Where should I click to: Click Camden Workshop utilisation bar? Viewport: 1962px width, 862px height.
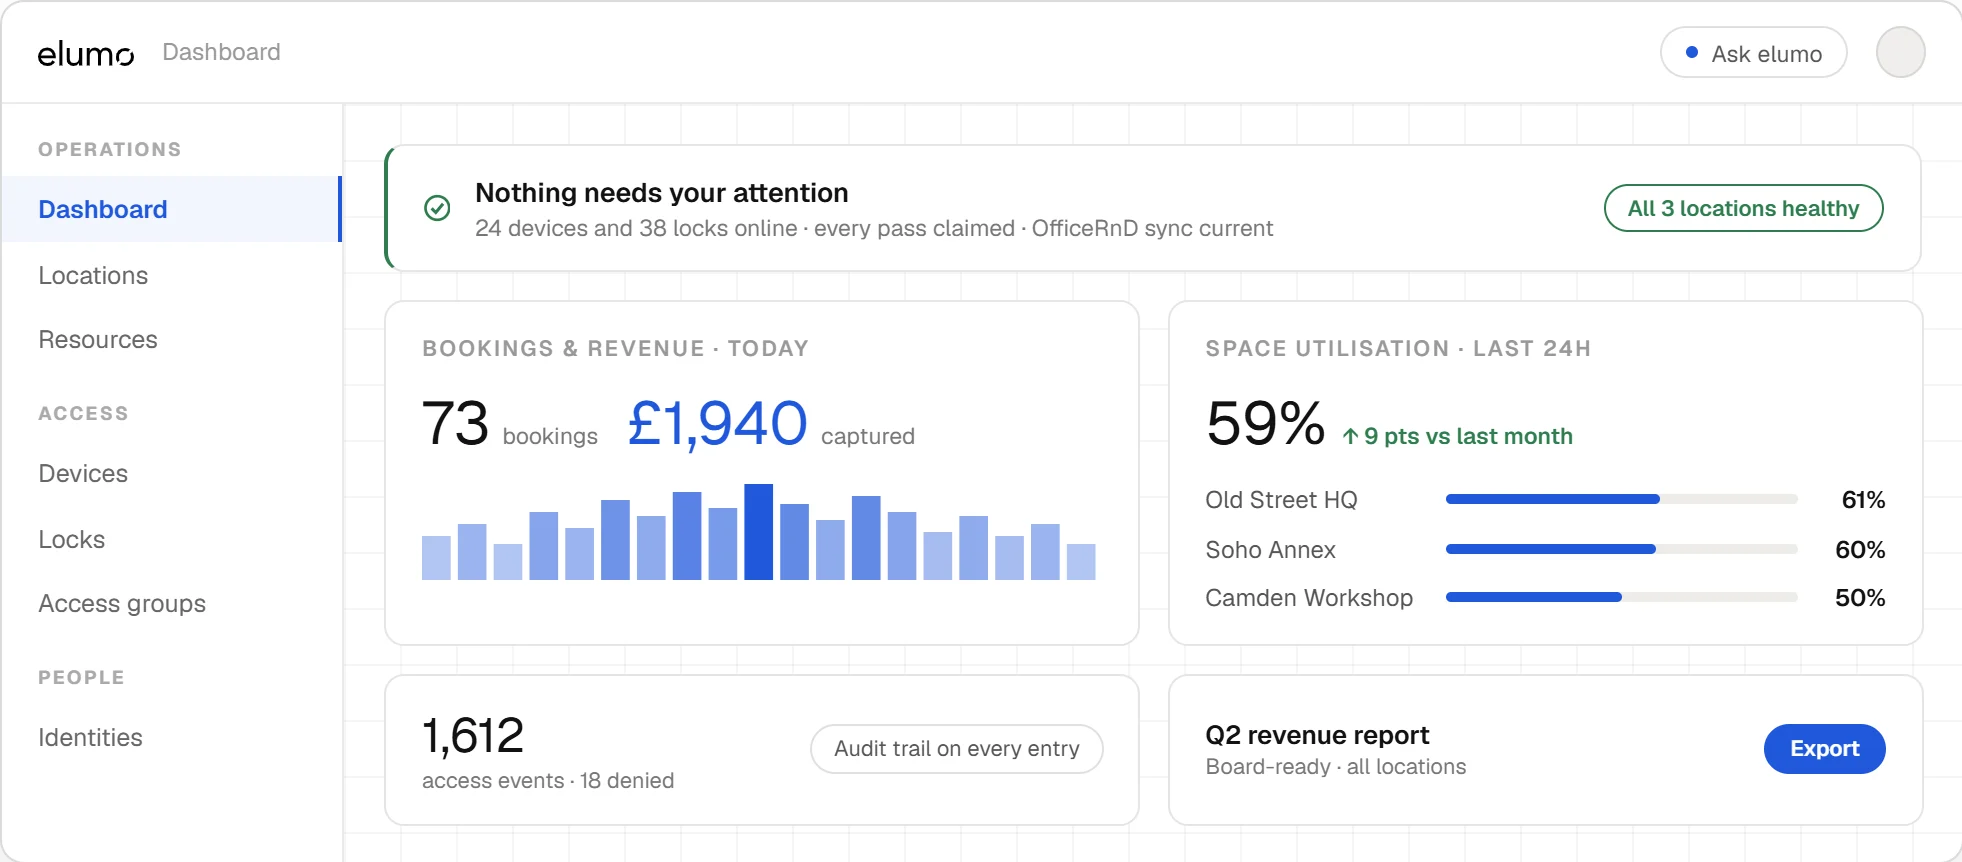pos(1621,597)
